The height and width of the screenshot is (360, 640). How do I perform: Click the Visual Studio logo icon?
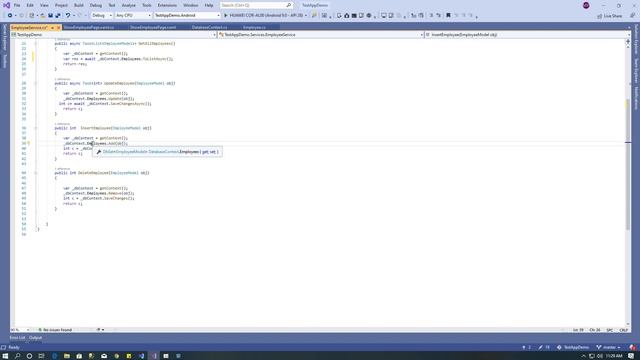click(6, 5)
